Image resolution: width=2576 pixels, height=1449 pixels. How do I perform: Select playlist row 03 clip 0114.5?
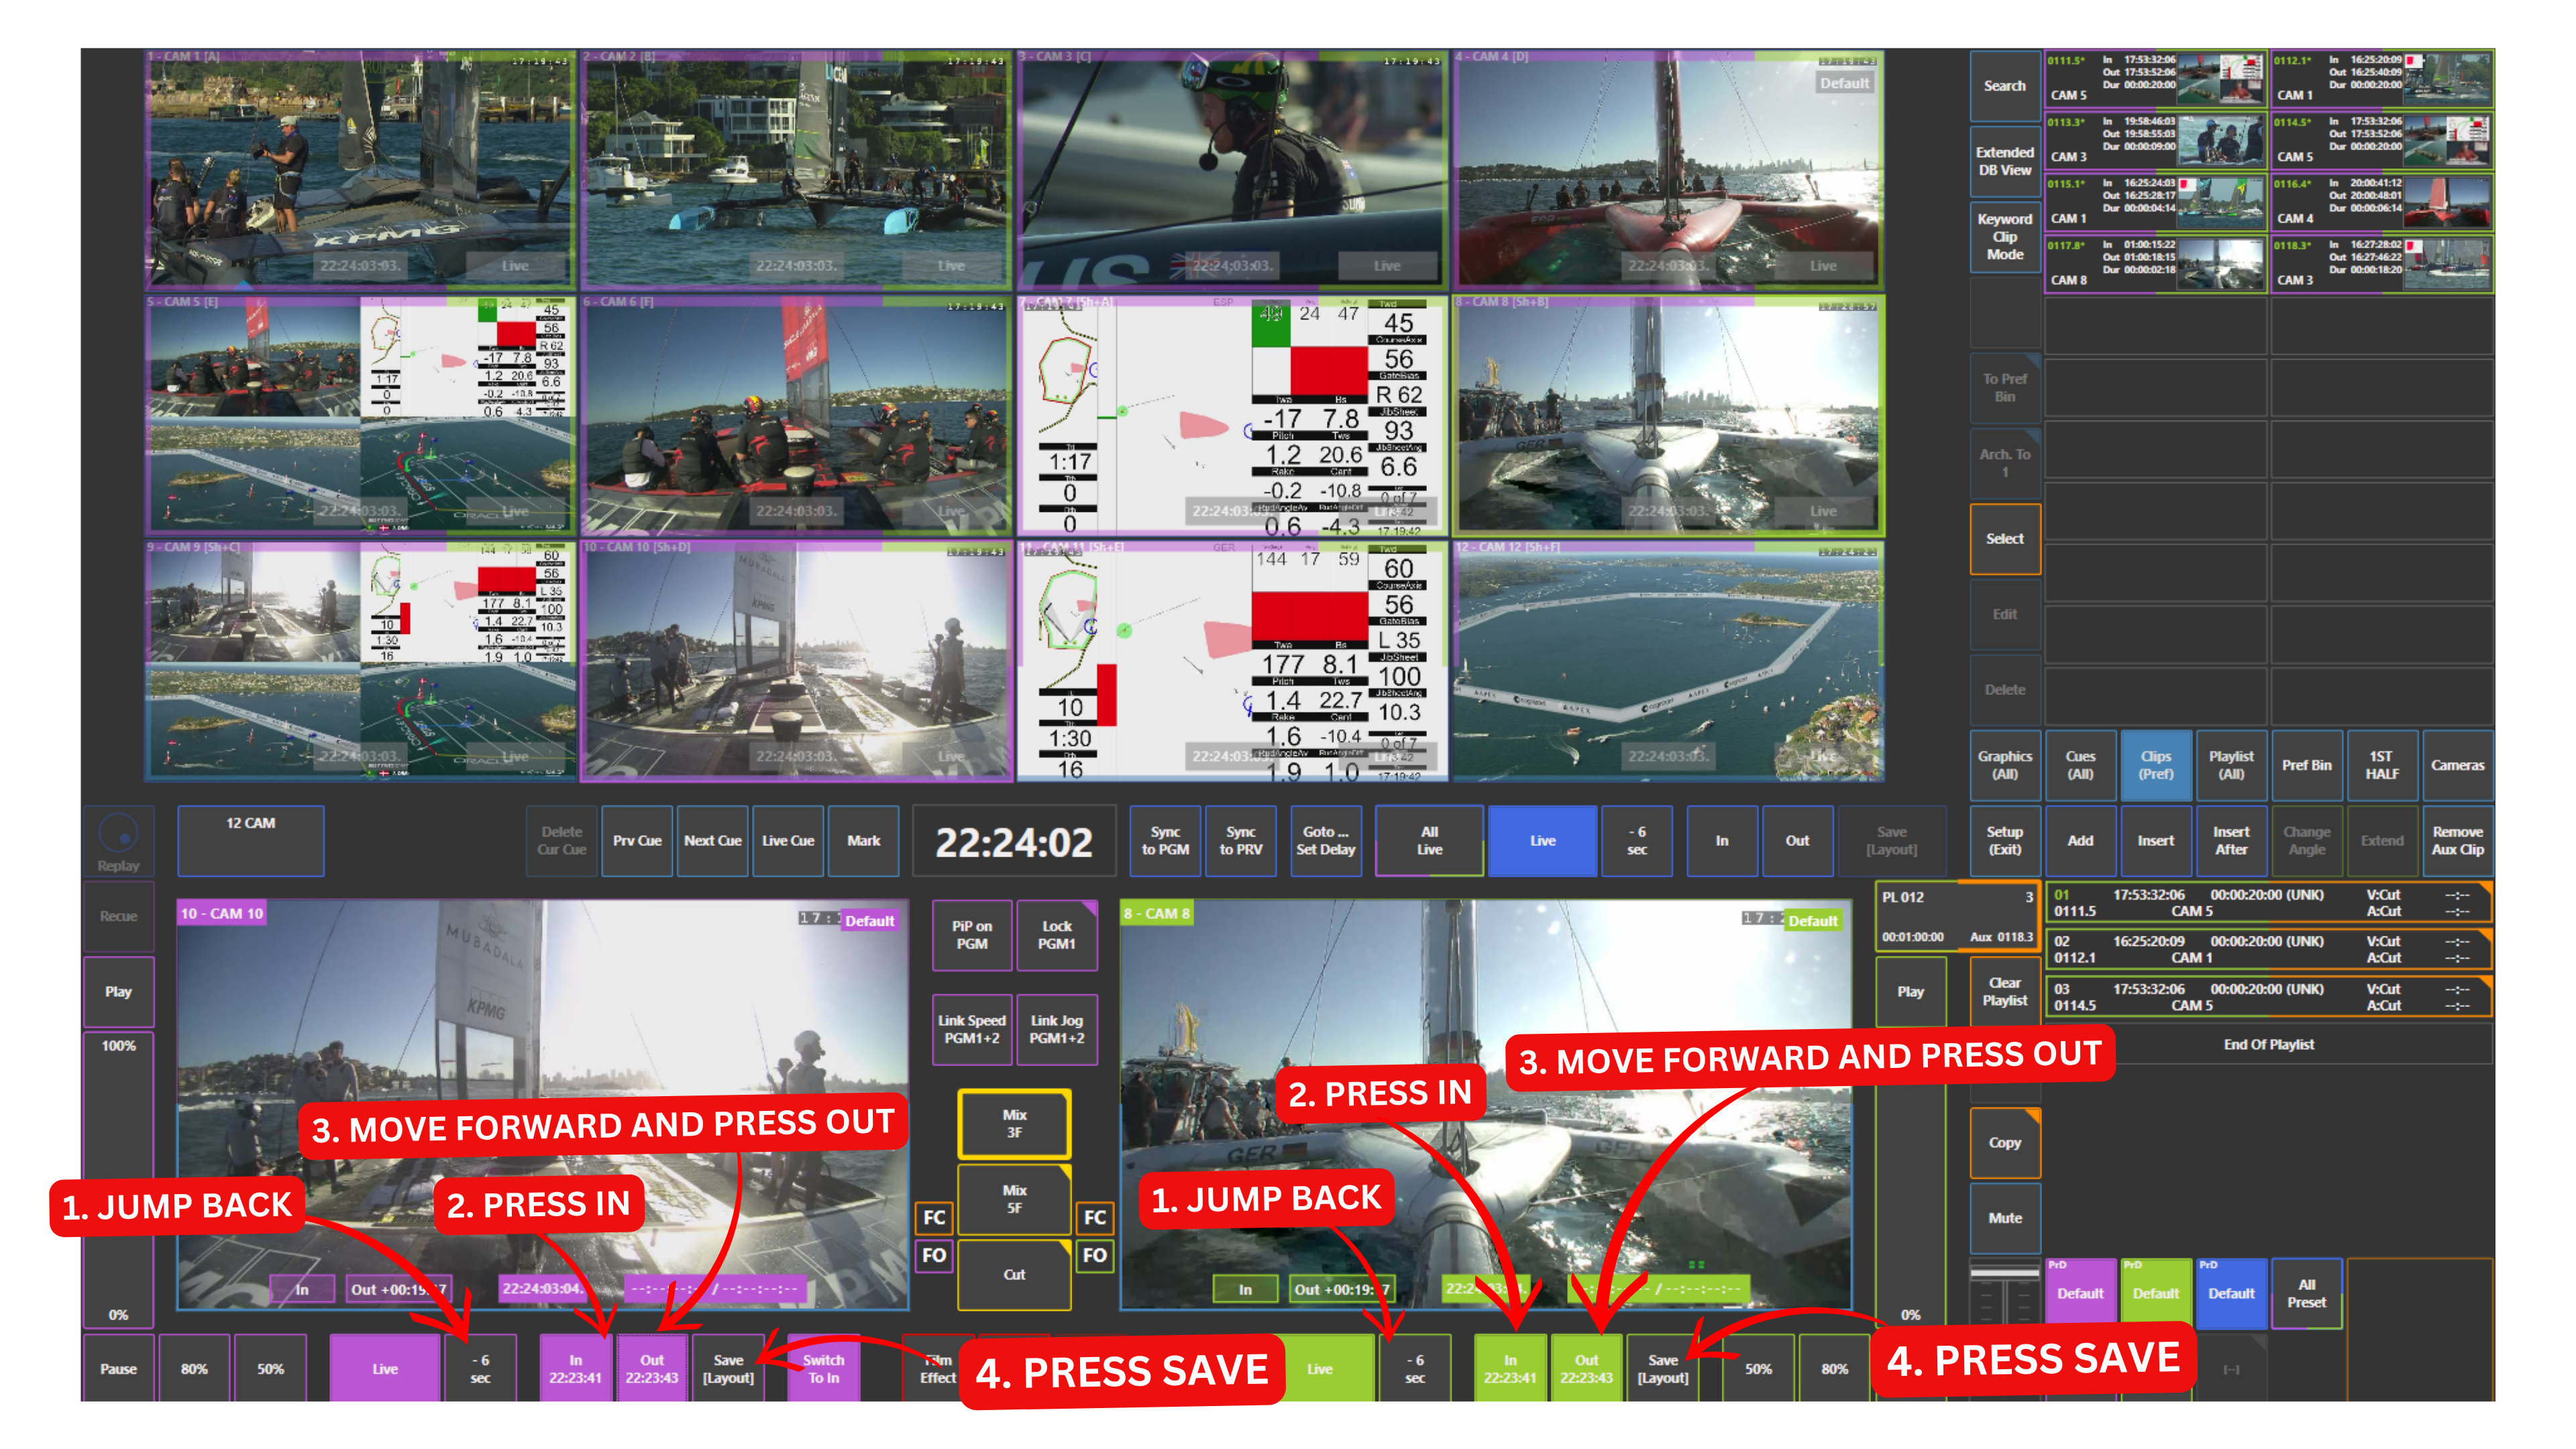pyautogui.click(x=2268, y=997)
